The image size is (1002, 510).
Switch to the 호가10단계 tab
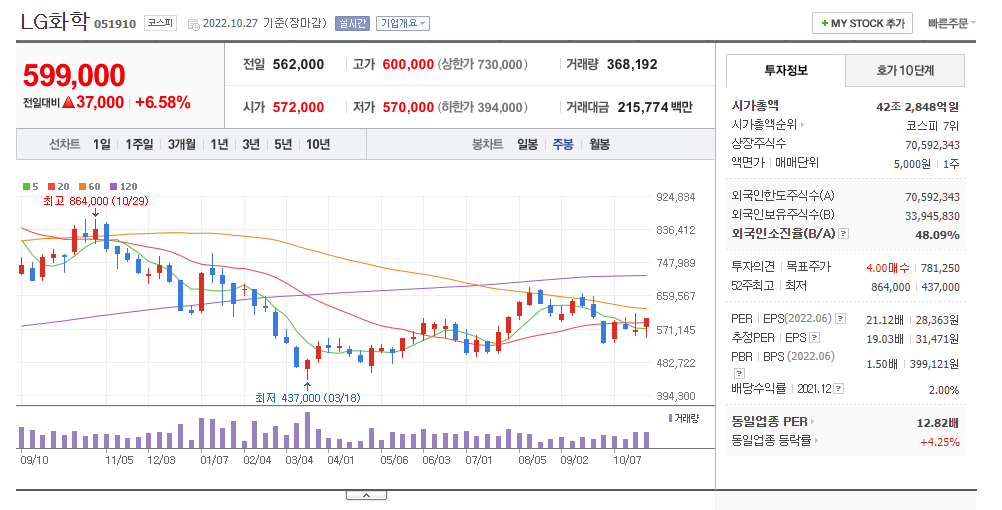pyautogui.click(x=905, y=70)
